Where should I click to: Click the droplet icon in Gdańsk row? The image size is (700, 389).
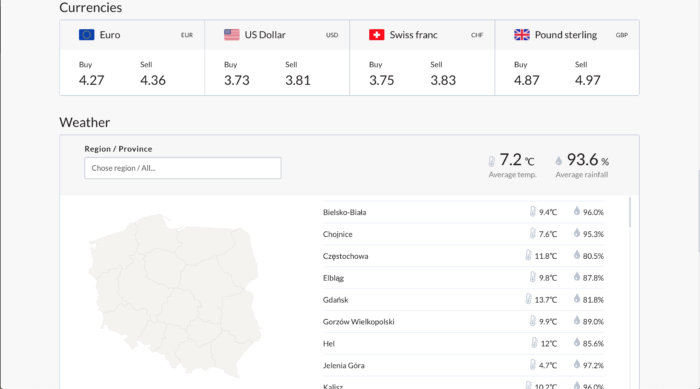point(577,298)
